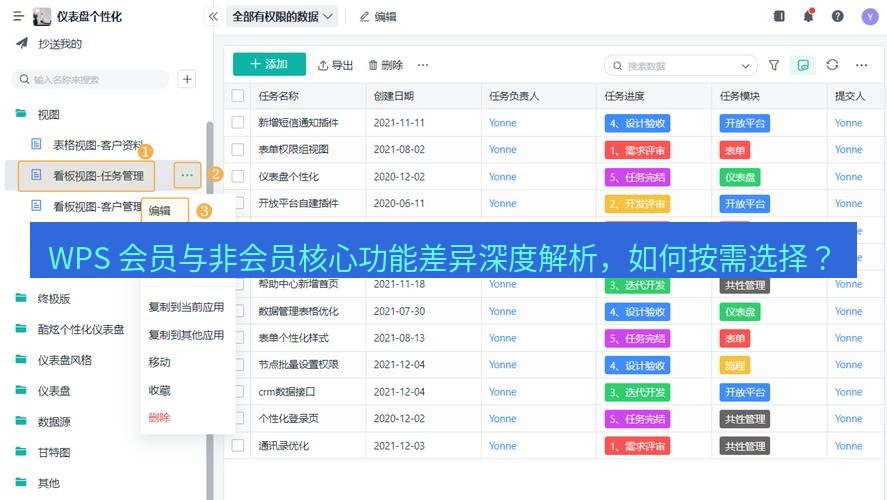Click the refresh icon
The height and width of the screenshot is (500, 887).
click(832, 65)
